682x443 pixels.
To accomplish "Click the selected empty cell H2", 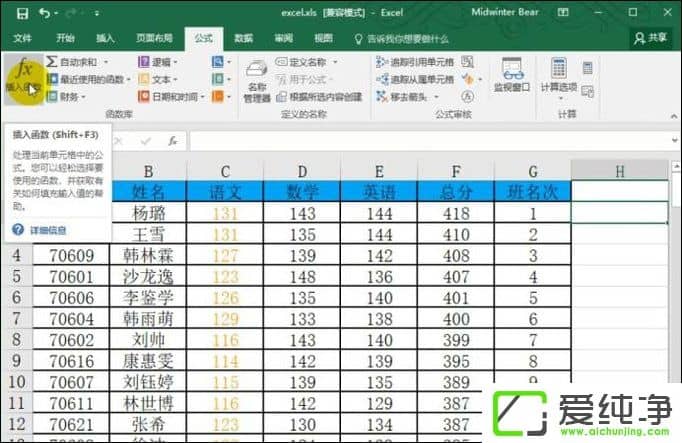I will click(x=620, y=213).
